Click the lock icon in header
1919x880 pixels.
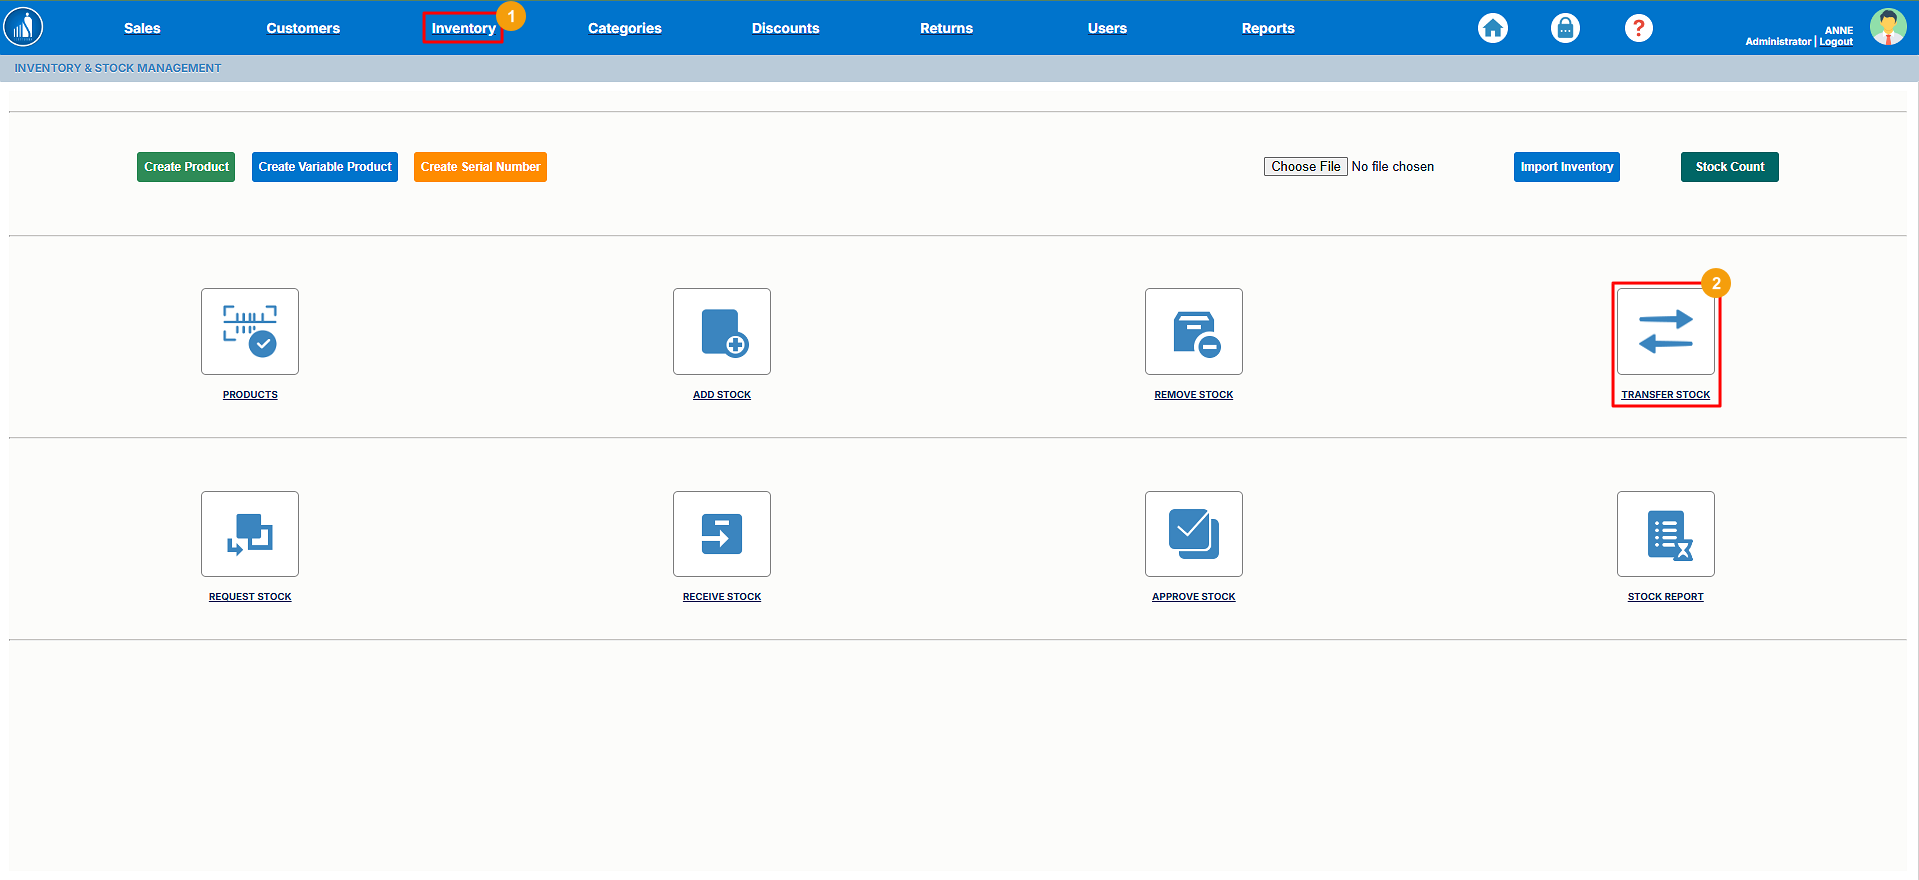click(x=1565, y=28)
